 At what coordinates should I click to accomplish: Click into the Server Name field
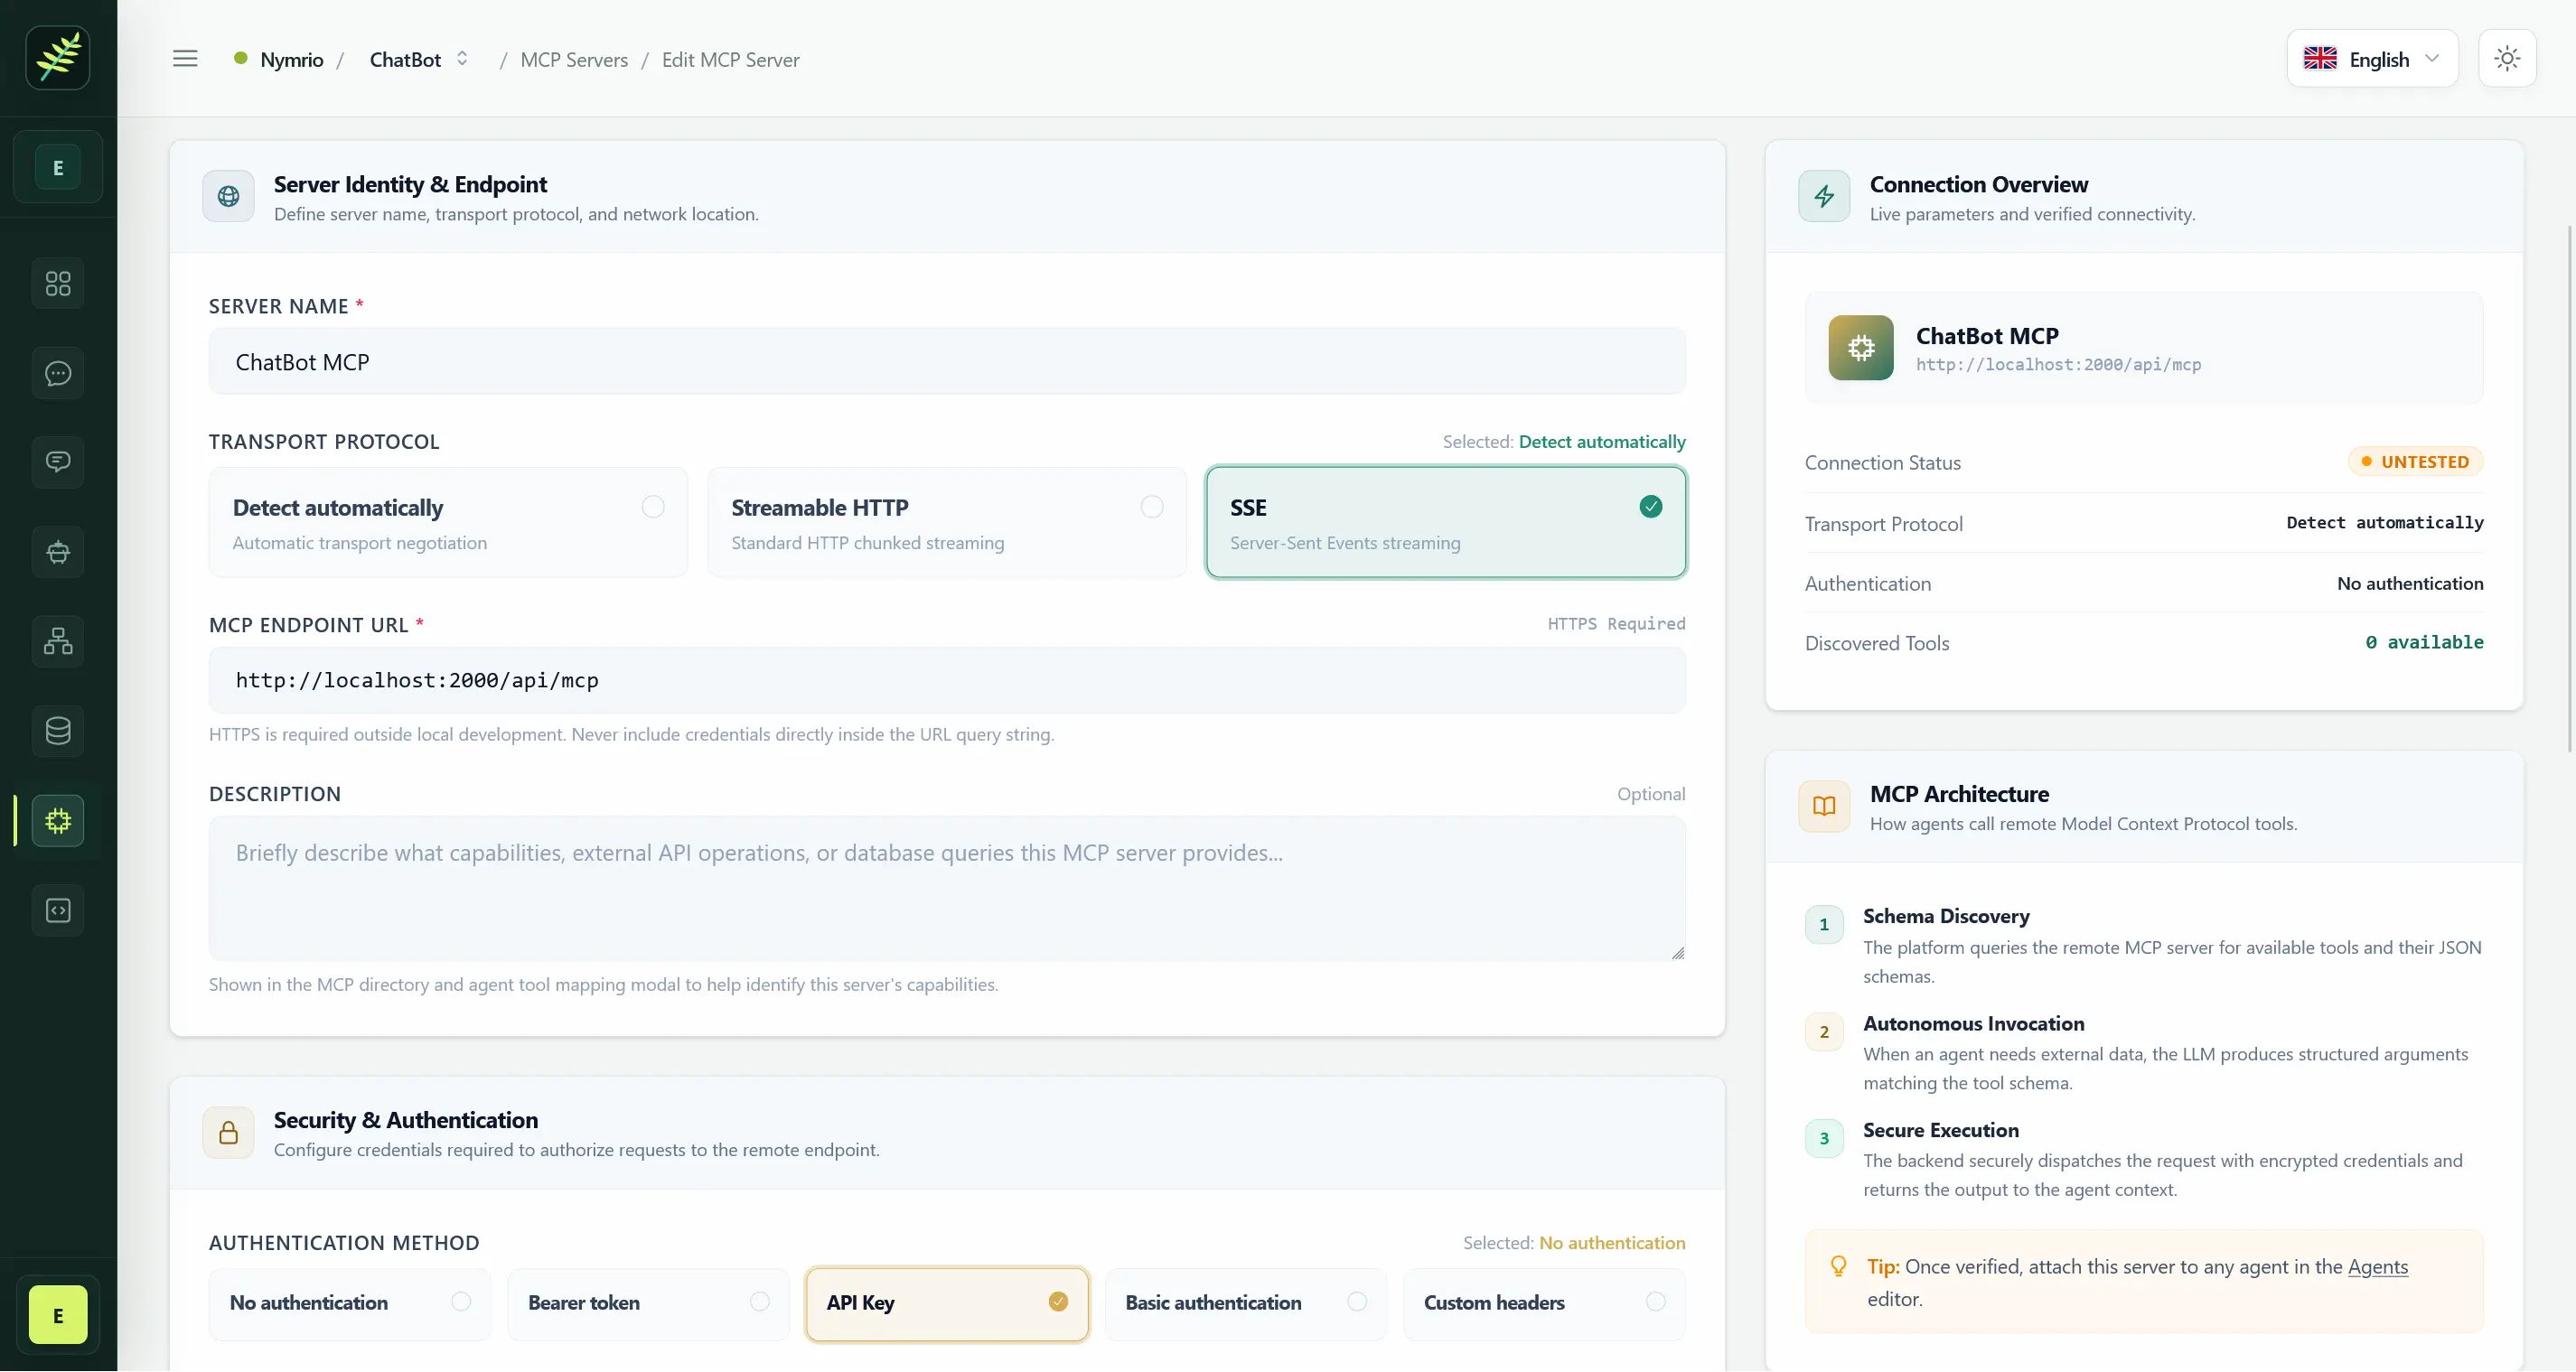coord(947,362)
